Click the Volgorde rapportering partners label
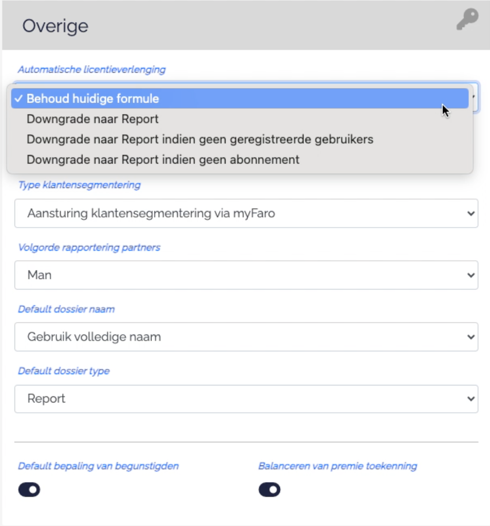This screenshot has height=526, width=490. 89,248
